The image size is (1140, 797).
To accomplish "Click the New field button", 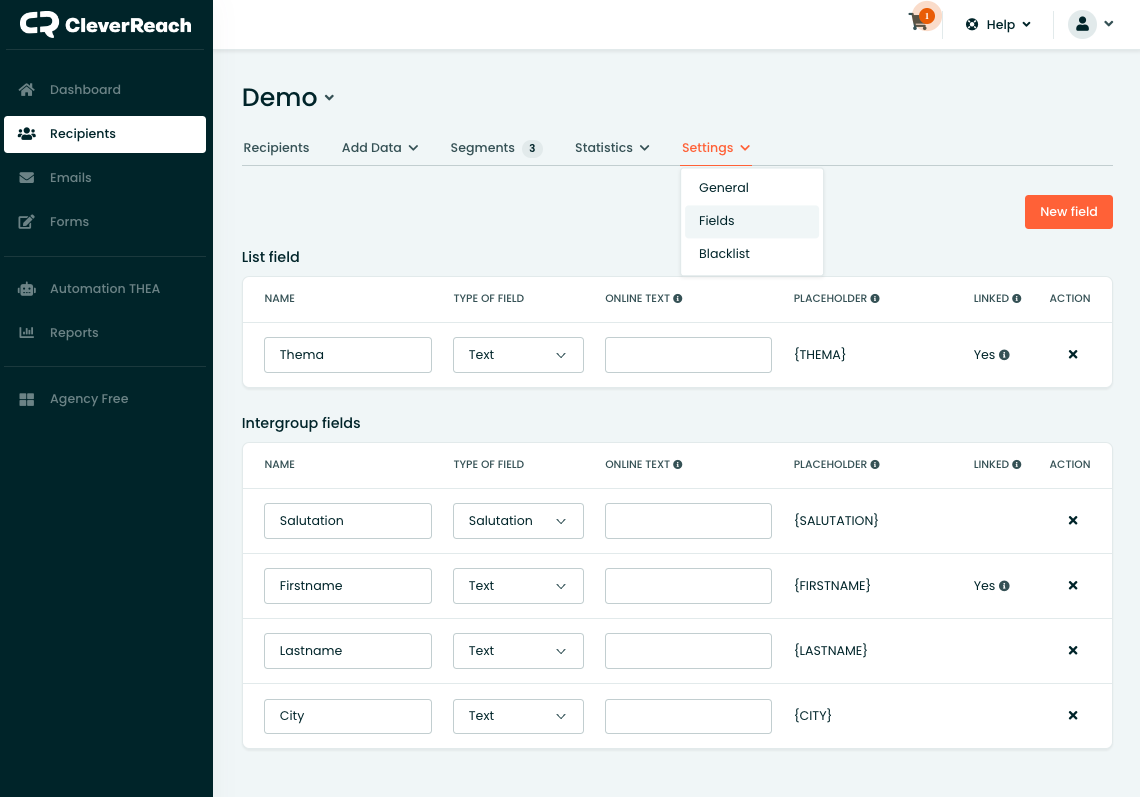I will tap(1068, 212).
